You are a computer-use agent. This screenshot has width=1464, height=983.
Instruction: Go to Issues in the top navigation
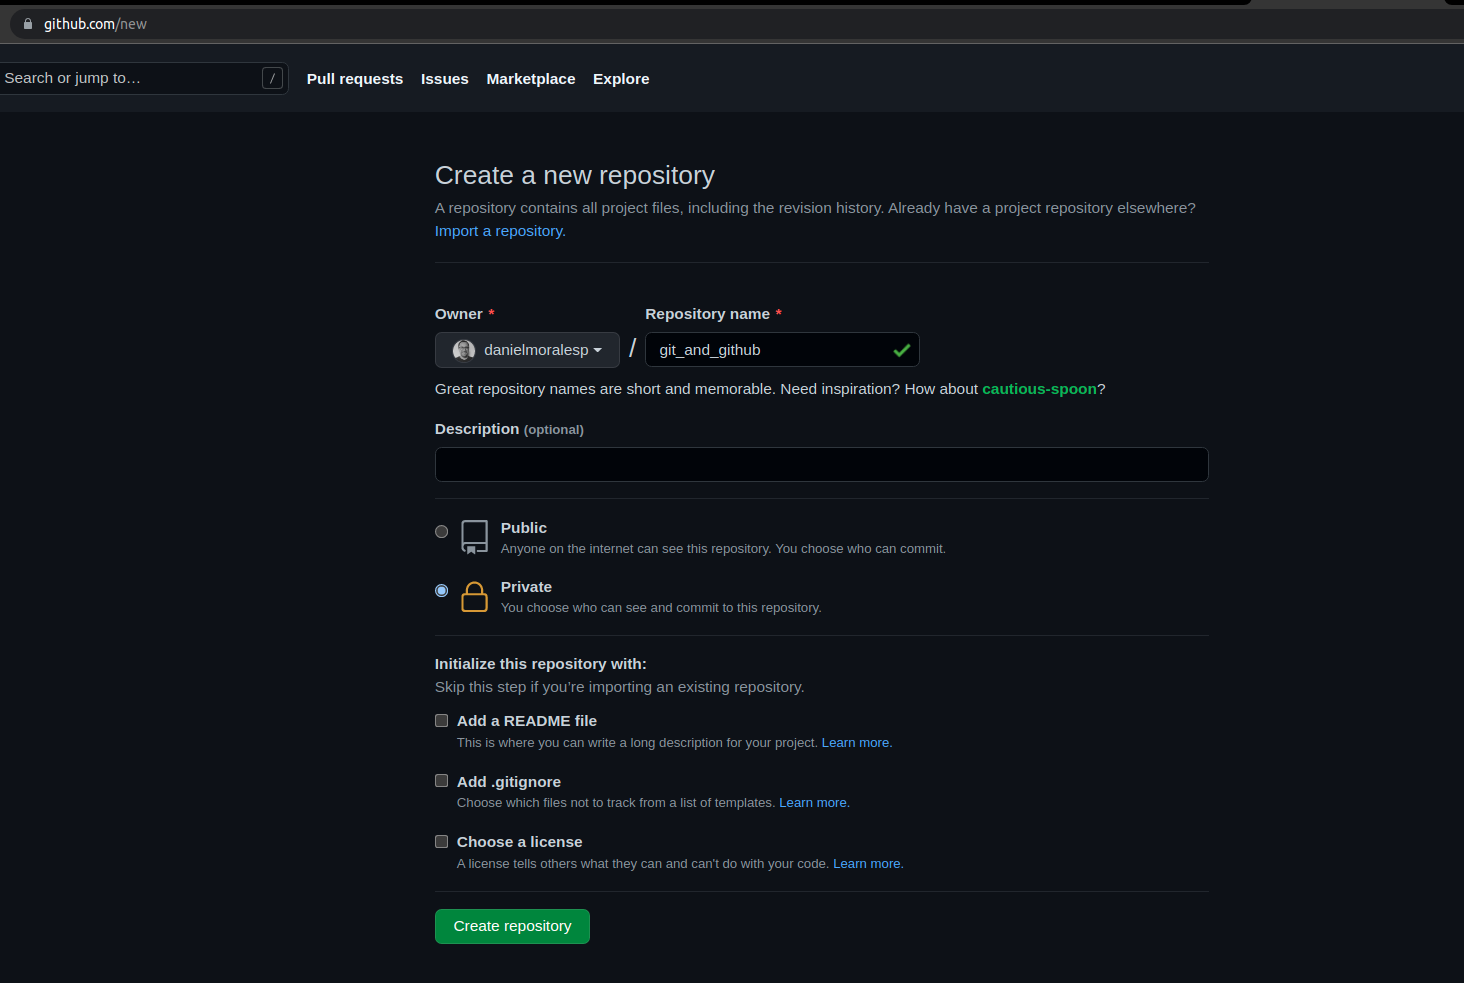pyautogui.click(x=445, y=79)
